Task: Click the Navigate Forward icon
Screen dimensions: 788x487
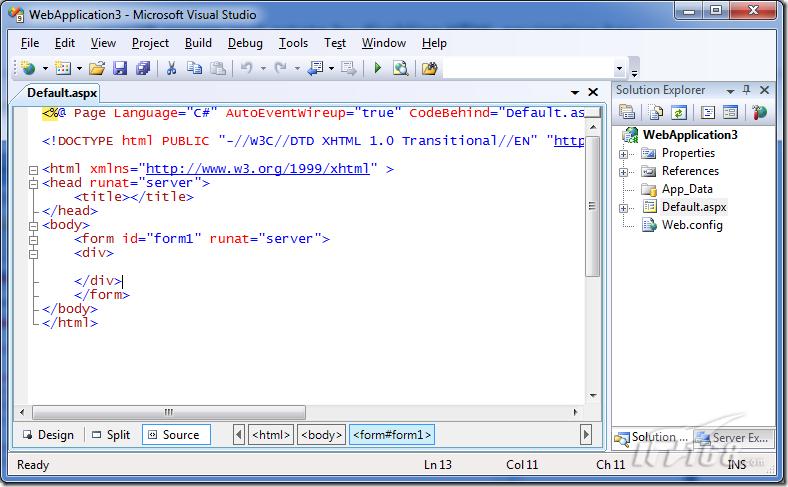Action: pos(348,68)
